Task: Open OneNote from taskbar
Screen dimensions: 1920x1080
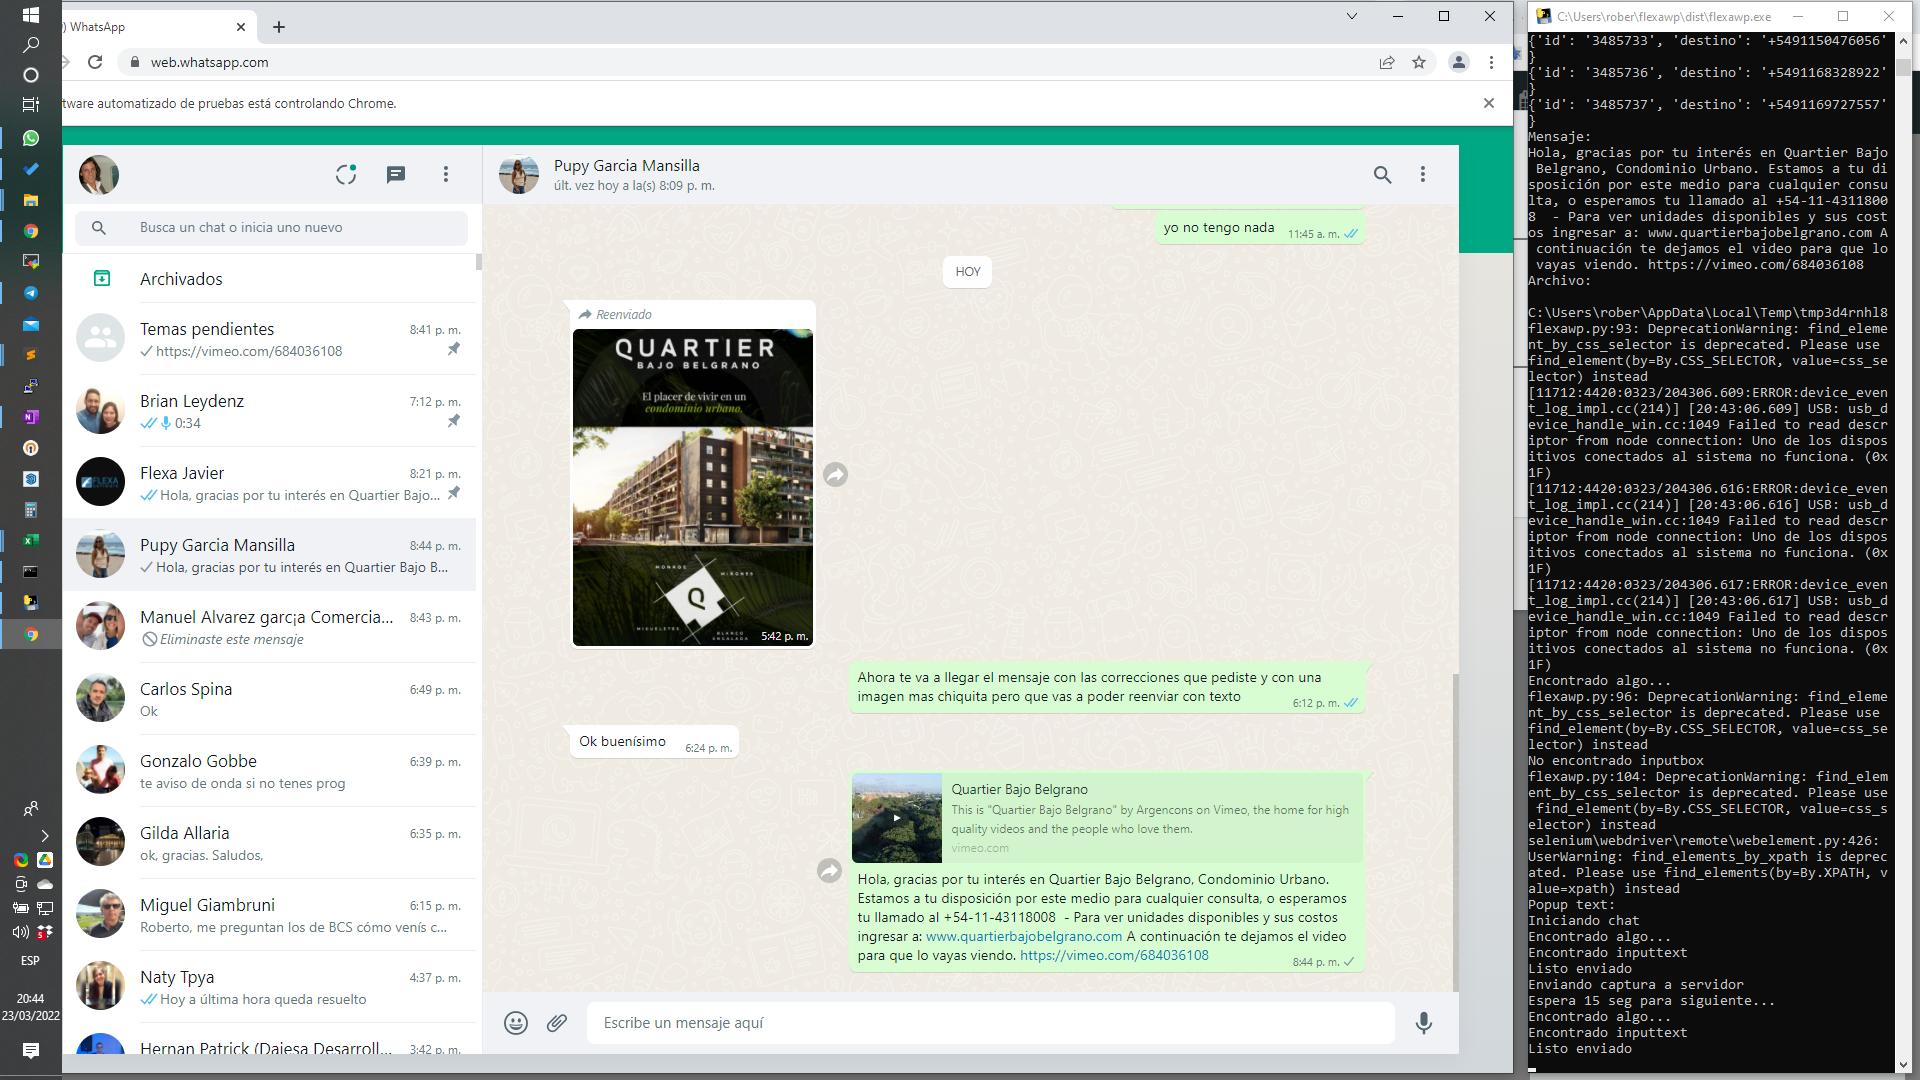Action: [31, 417]
